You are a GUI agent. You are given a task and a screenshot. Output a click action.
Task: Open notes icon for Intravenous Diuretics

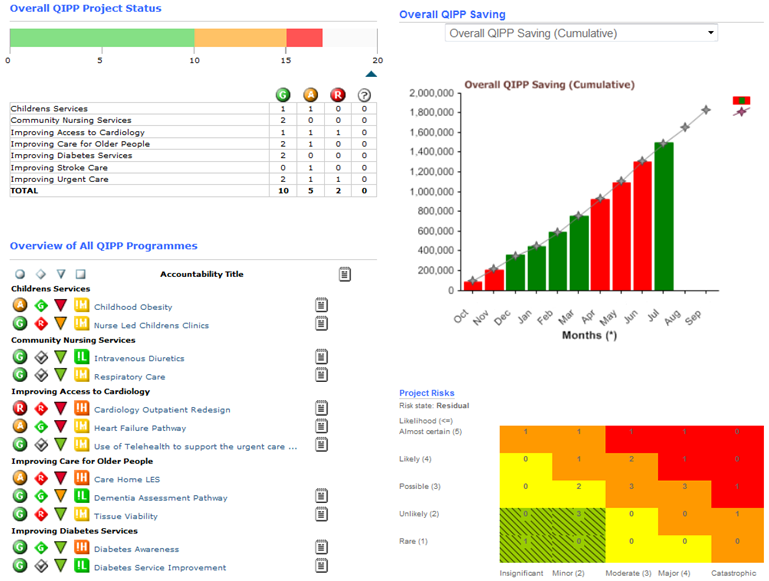[x=321, y=357]
